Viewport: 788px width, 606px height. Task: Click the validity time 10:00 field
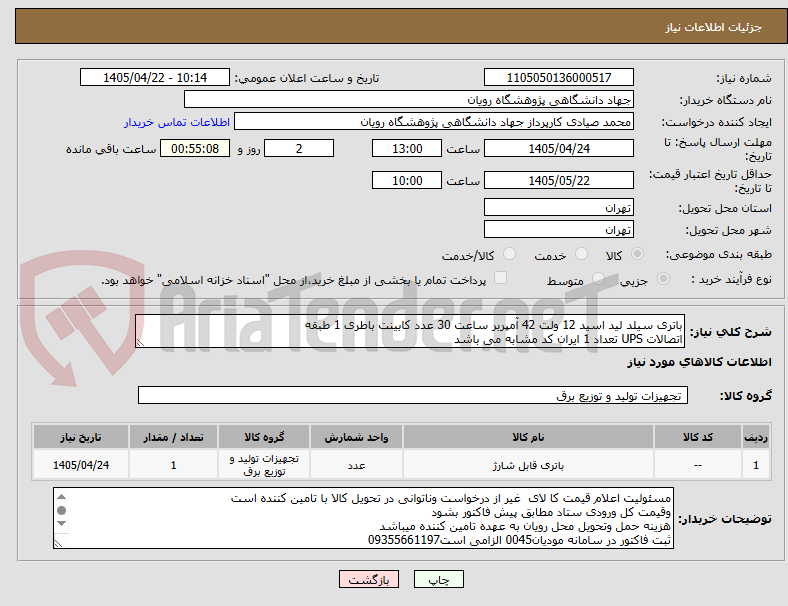(x=407, y=180)
